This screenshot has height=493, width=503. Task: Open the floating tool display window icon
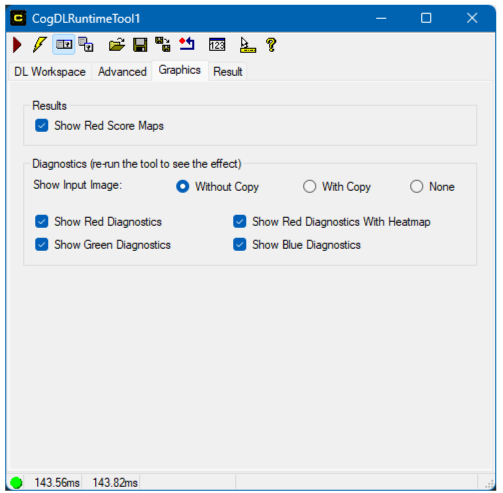[86, 44]
